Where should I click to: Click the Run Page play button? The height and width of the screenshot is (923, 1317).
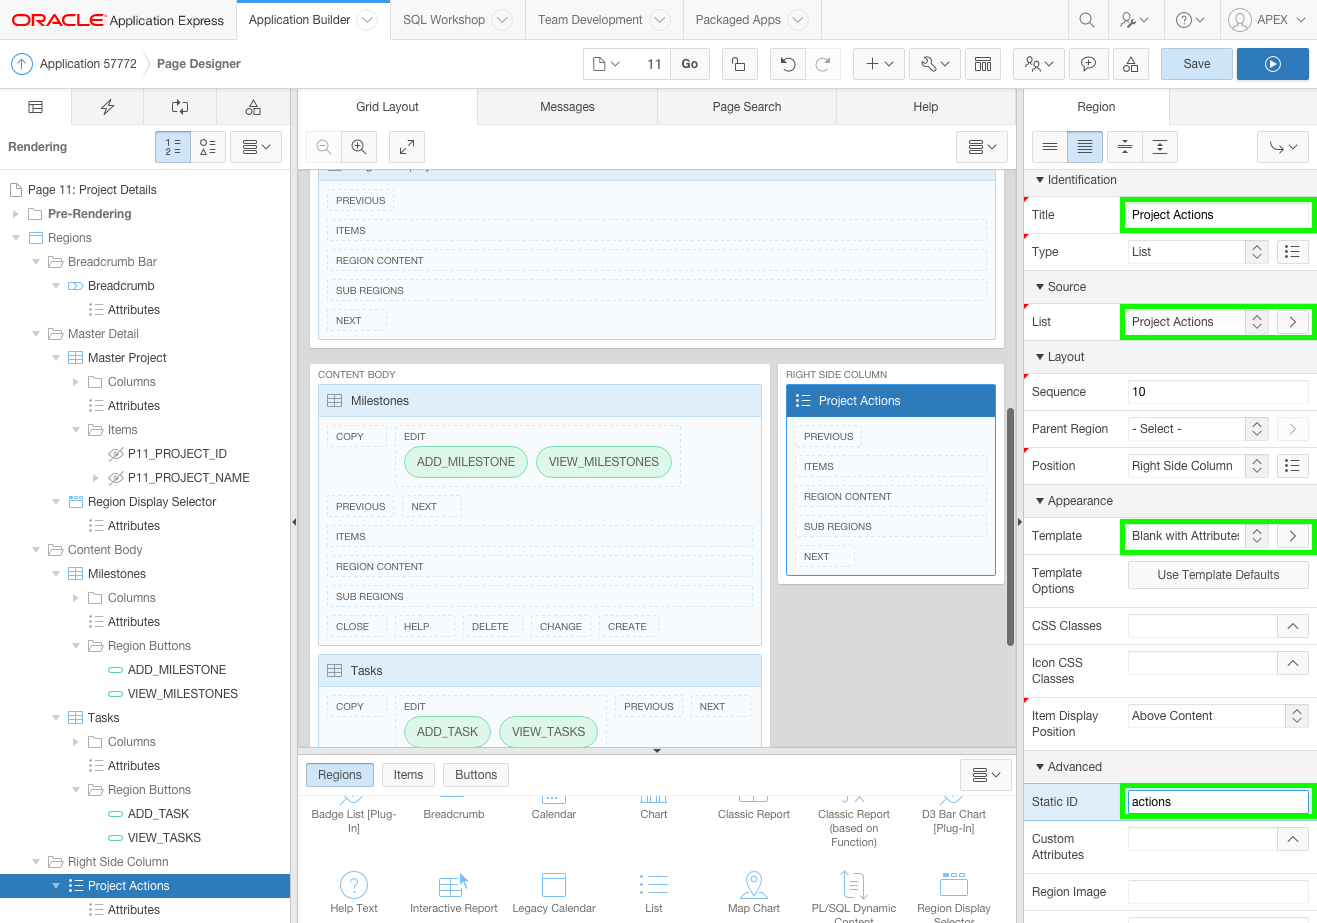tap(1272, 64)
